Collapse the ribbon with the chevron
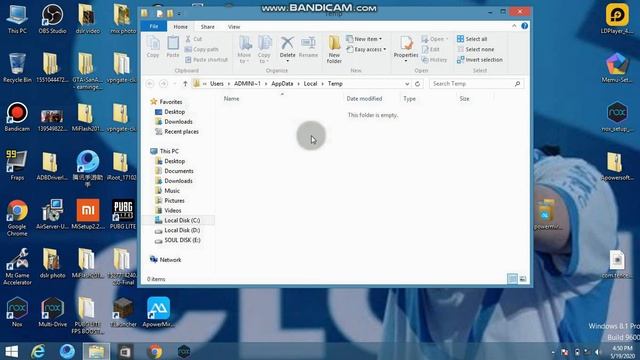Image resolution: width=640 pixels, height=360 pixels. pos(514,26)
